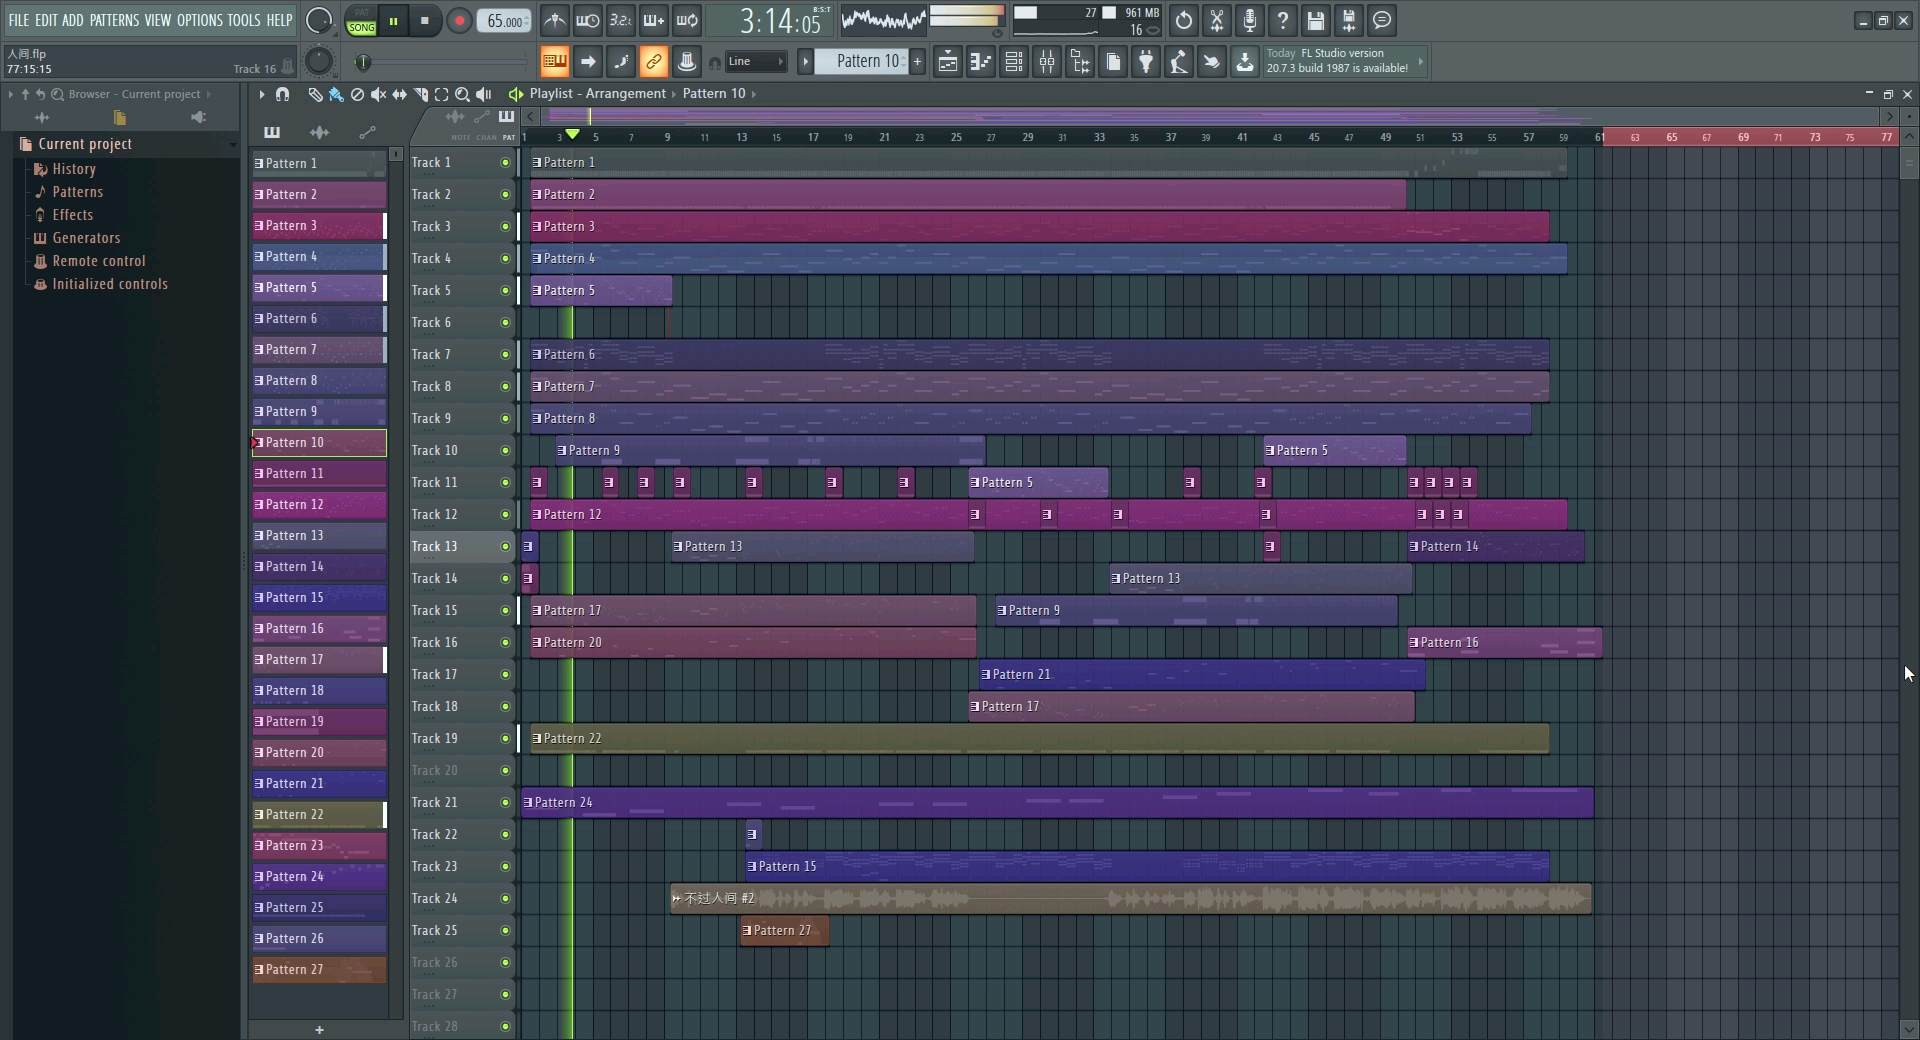Viewport: 1920px width, 1040px height.
Task: Click the FL Studio update notice
Action: 1345,61
